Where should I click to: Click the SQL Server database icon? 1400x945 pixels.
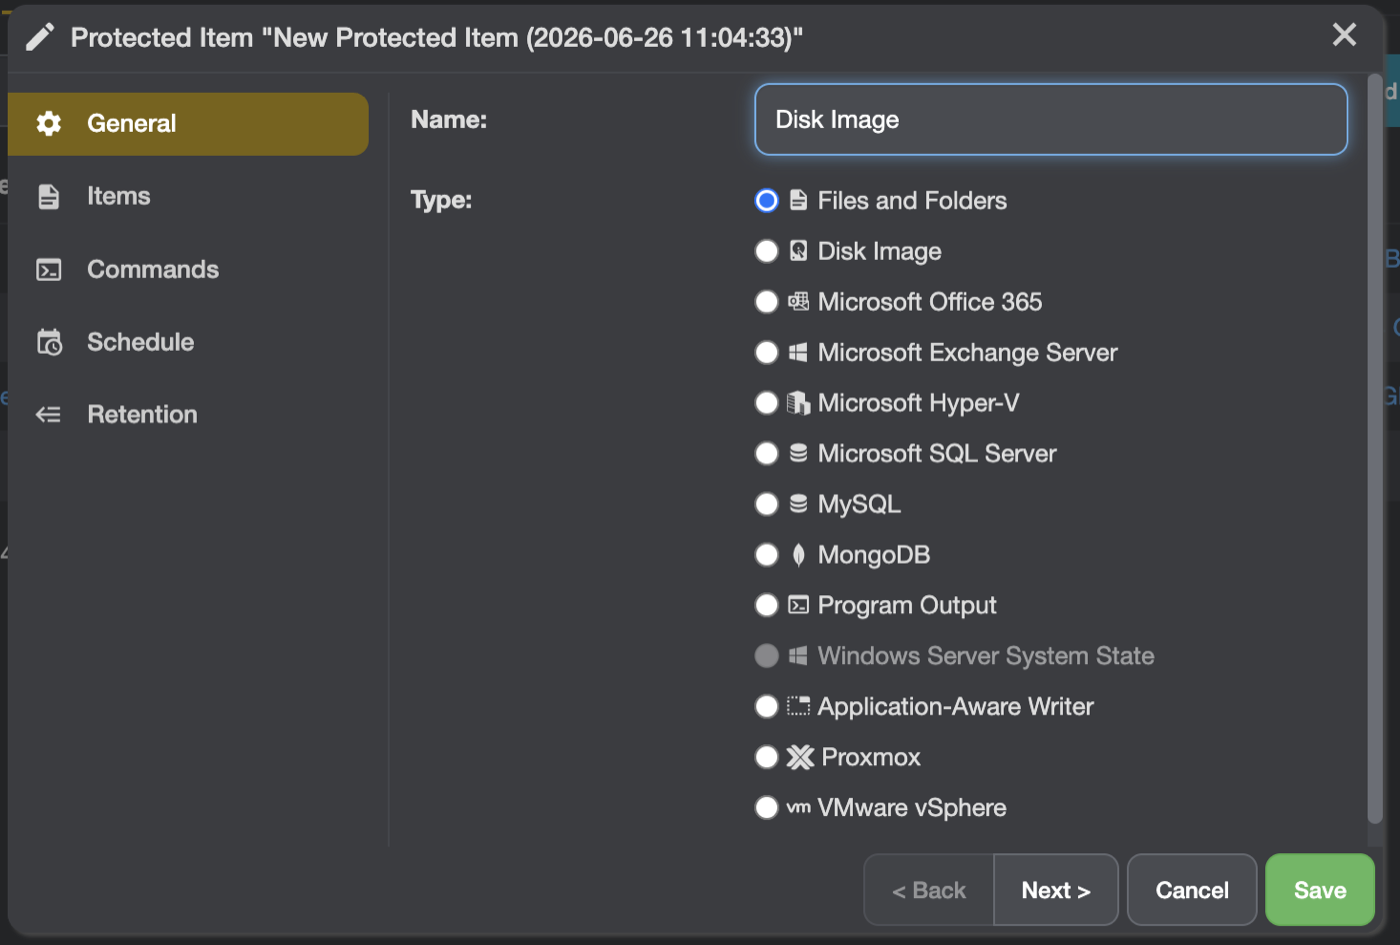click(x=798, y=453)
